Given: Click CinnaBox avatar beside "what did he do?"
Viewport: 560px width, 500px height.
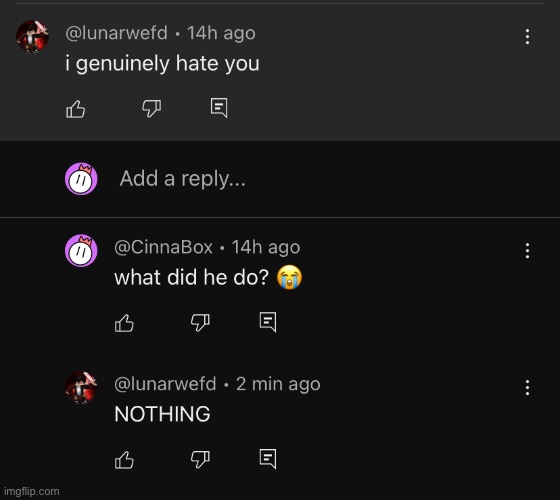Looking at the screenshot, I should (x=81, y=250).
